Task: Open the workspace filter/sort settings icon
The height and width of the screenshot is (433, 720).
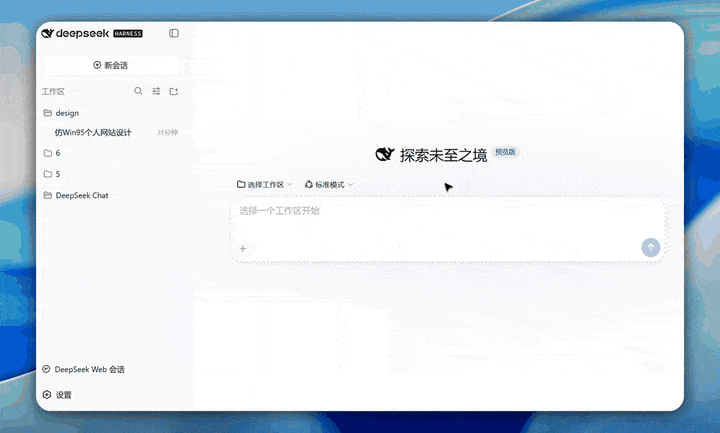Action: pos(156,91)
